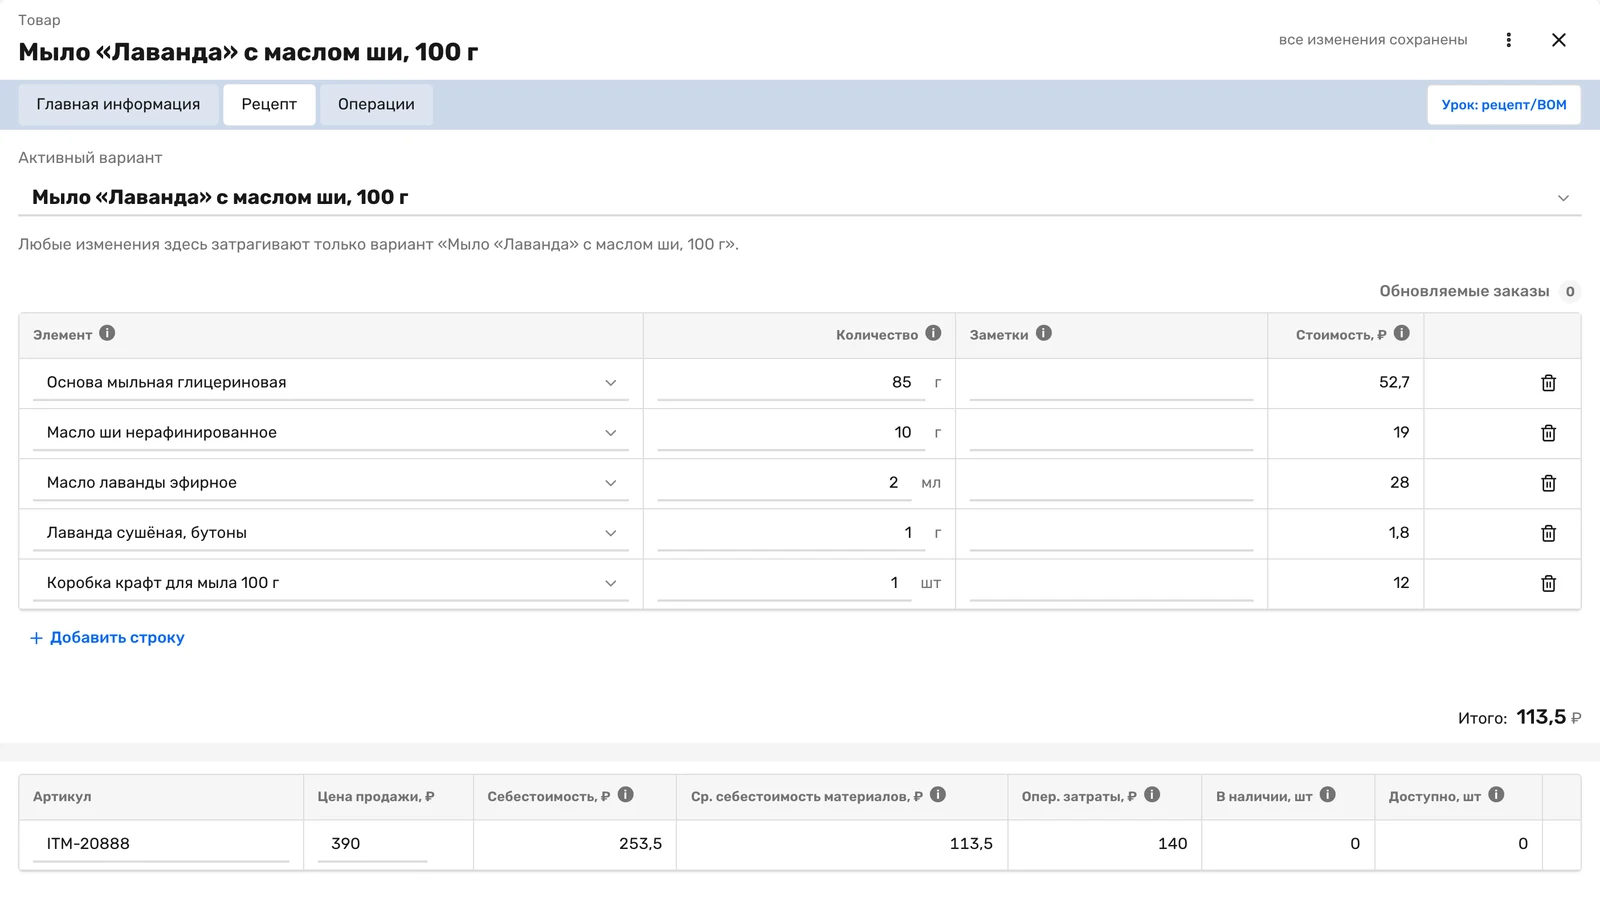Edit quantity 2 for lavender oil
1600x898 pixels.
(x=784, y=483)
